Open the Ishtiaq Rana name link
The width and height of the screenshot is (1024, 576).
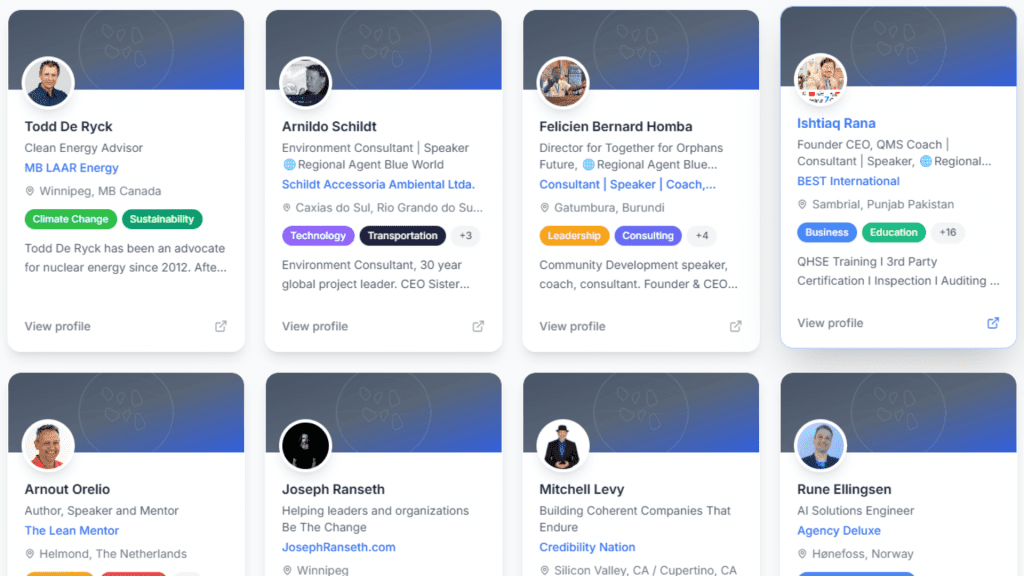coord(836,123)
